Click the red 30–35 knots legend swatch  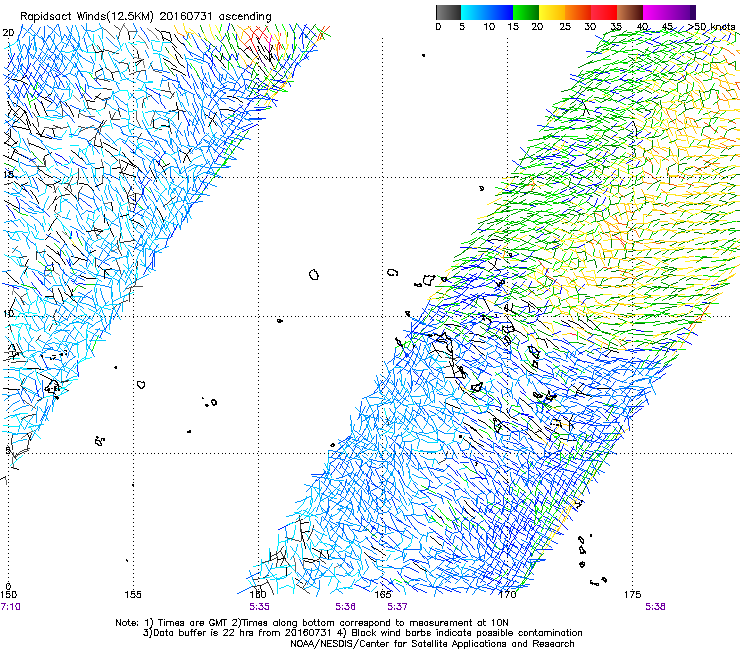click(604, 12)
